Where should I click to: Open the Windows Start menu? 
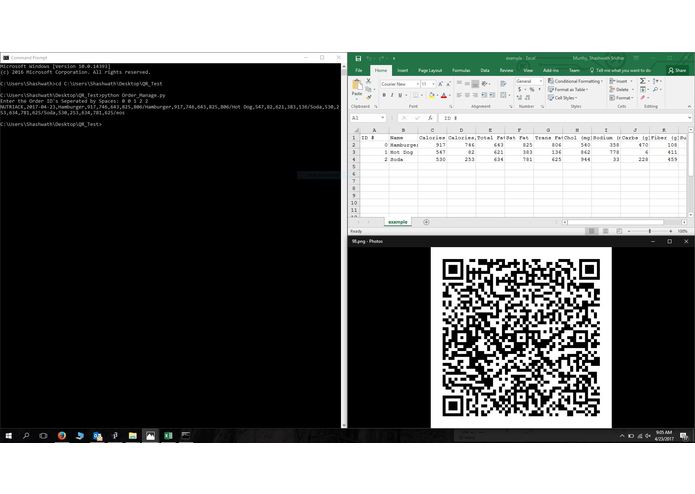[x=8, y=436]
